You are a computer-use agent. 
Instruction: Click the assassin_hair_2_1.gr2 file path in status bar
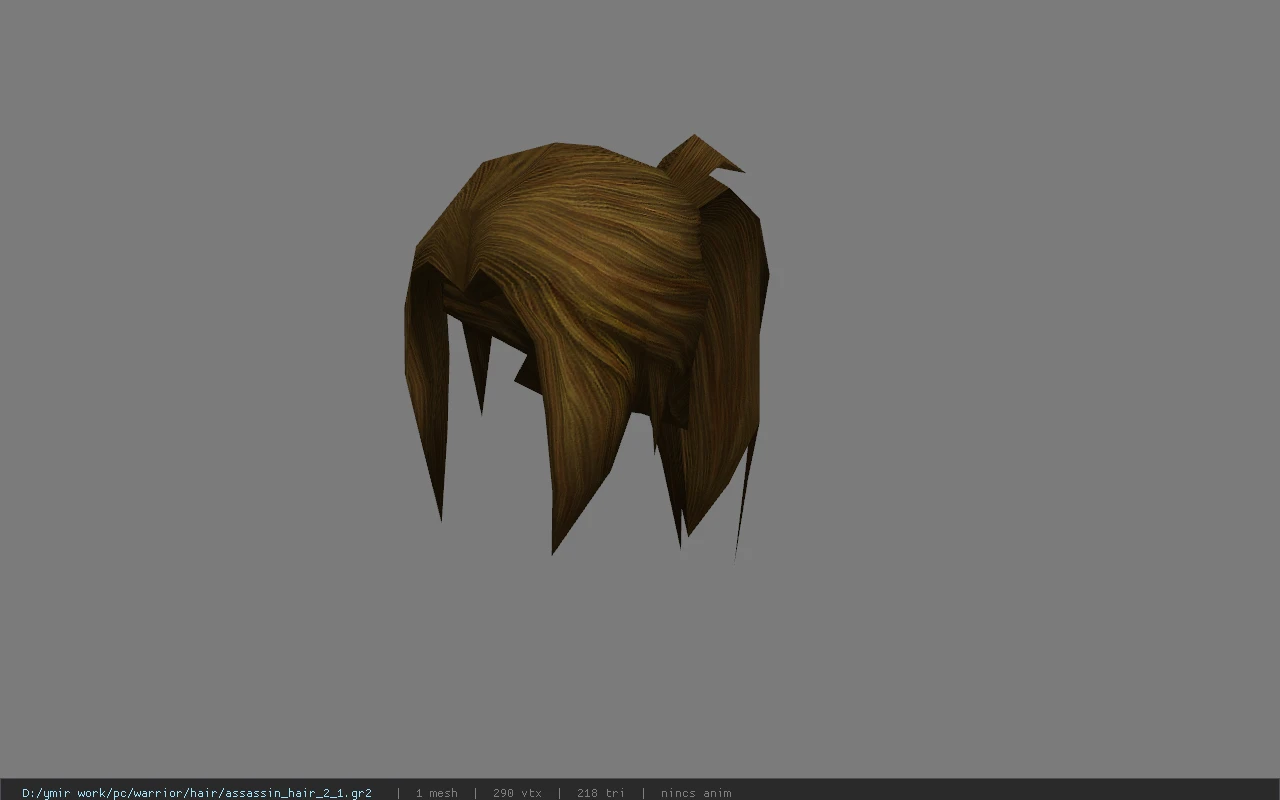[x=197, y=793]
